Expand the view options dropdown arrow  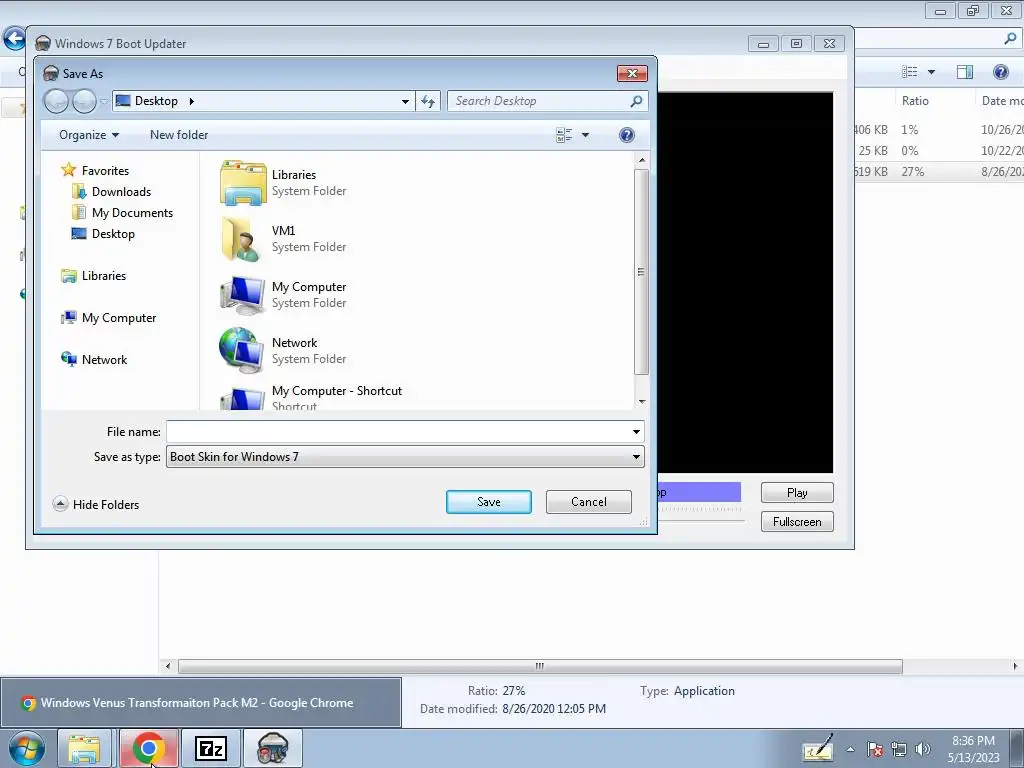click(585, 135)
